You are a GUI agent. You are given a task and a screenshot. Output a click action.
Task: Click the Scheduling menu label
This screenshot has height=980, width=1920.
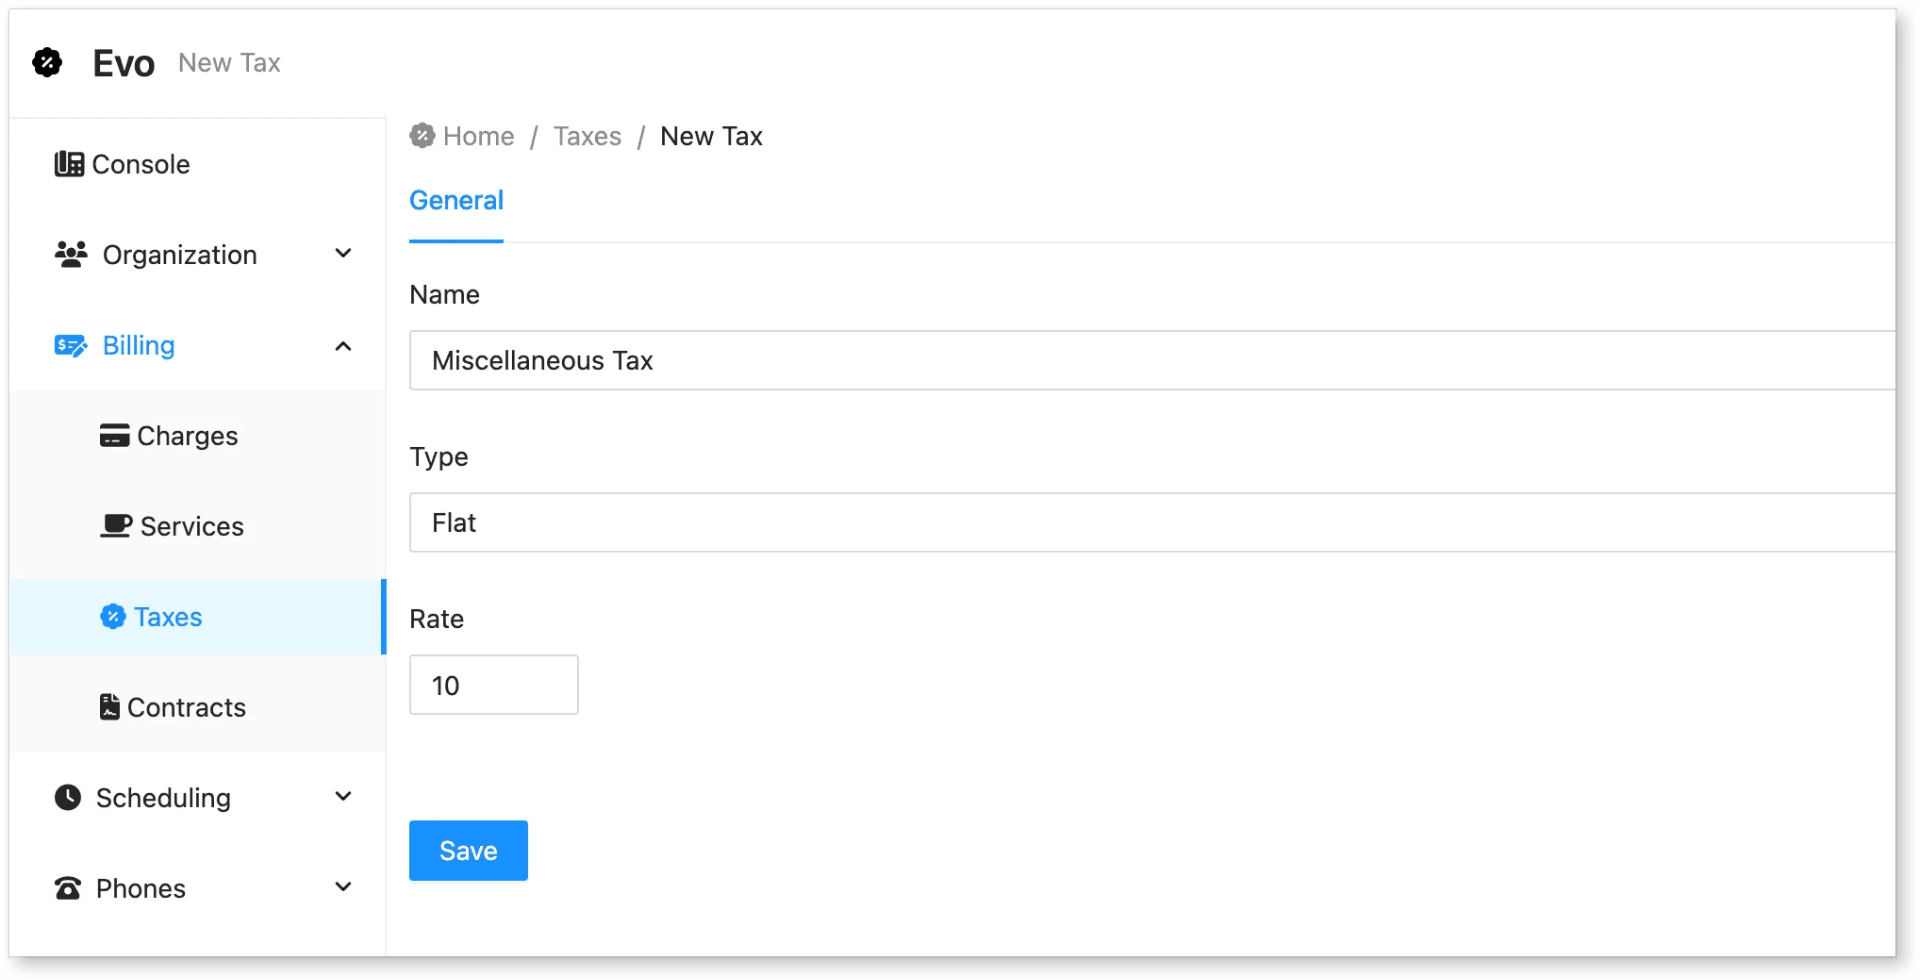coord(163,798)
